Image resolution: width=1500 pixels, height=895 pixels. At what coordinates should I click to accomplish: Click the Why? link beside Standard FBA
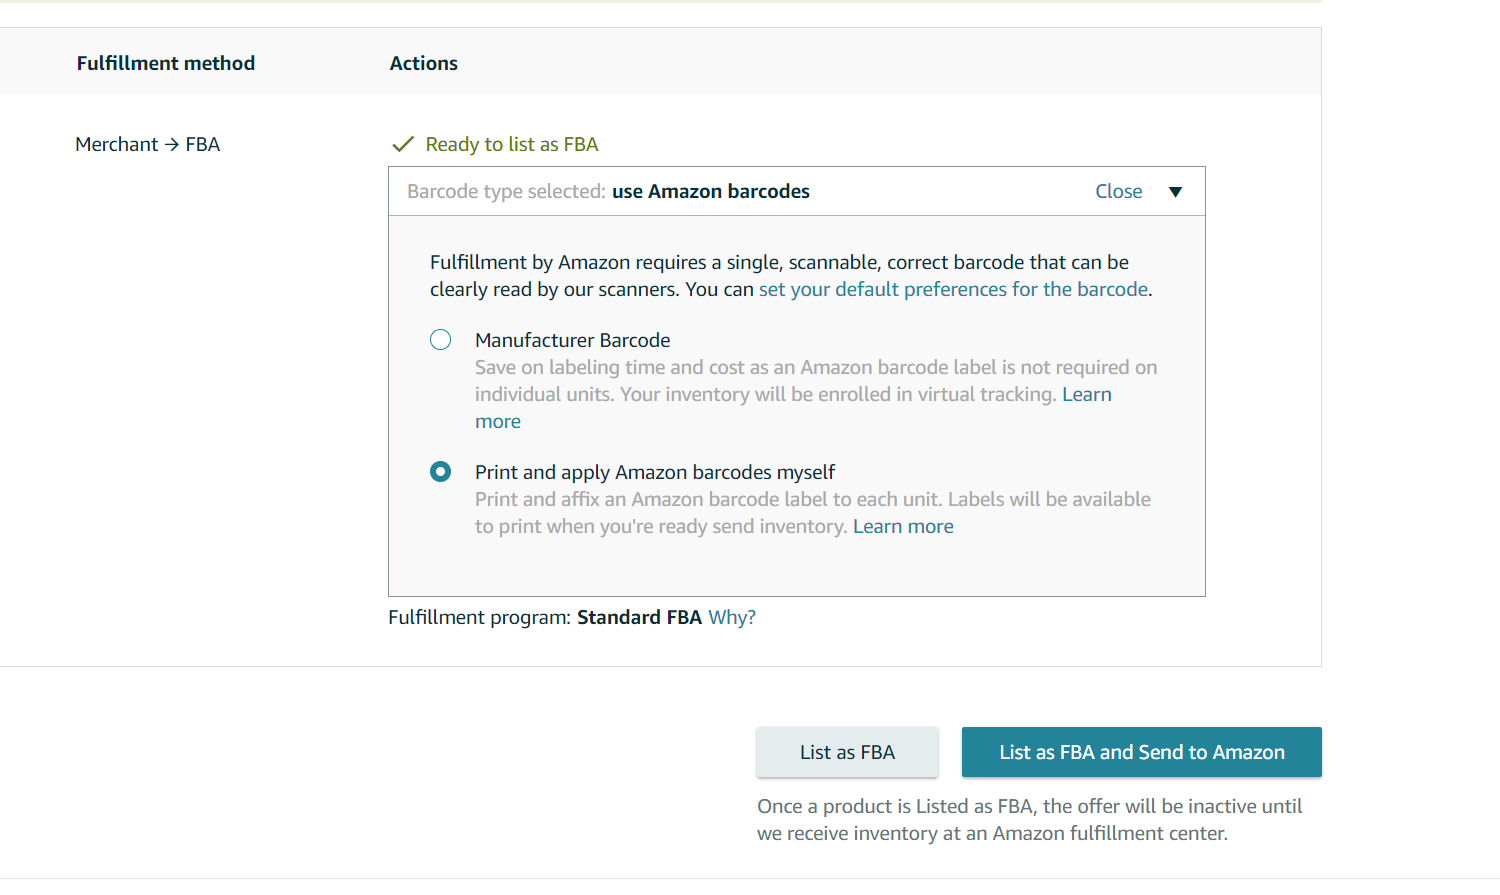click(732, 617)
